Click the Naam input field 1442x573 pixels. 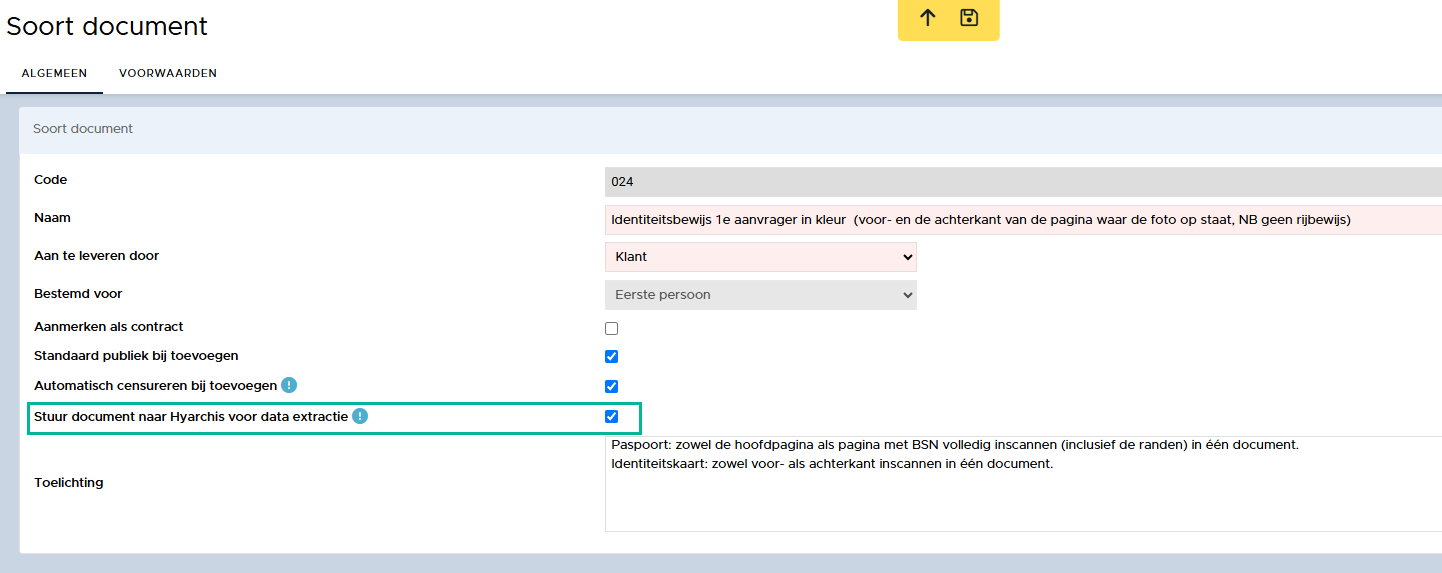[1023, 219]
